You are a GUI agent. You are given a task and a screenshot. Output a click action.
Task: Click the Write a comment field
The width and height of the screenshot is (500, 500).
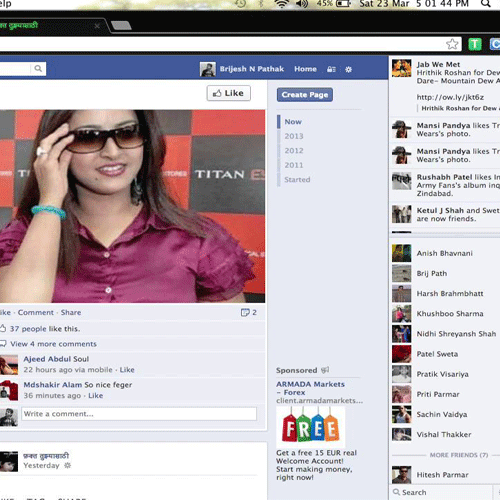[139, 414]
